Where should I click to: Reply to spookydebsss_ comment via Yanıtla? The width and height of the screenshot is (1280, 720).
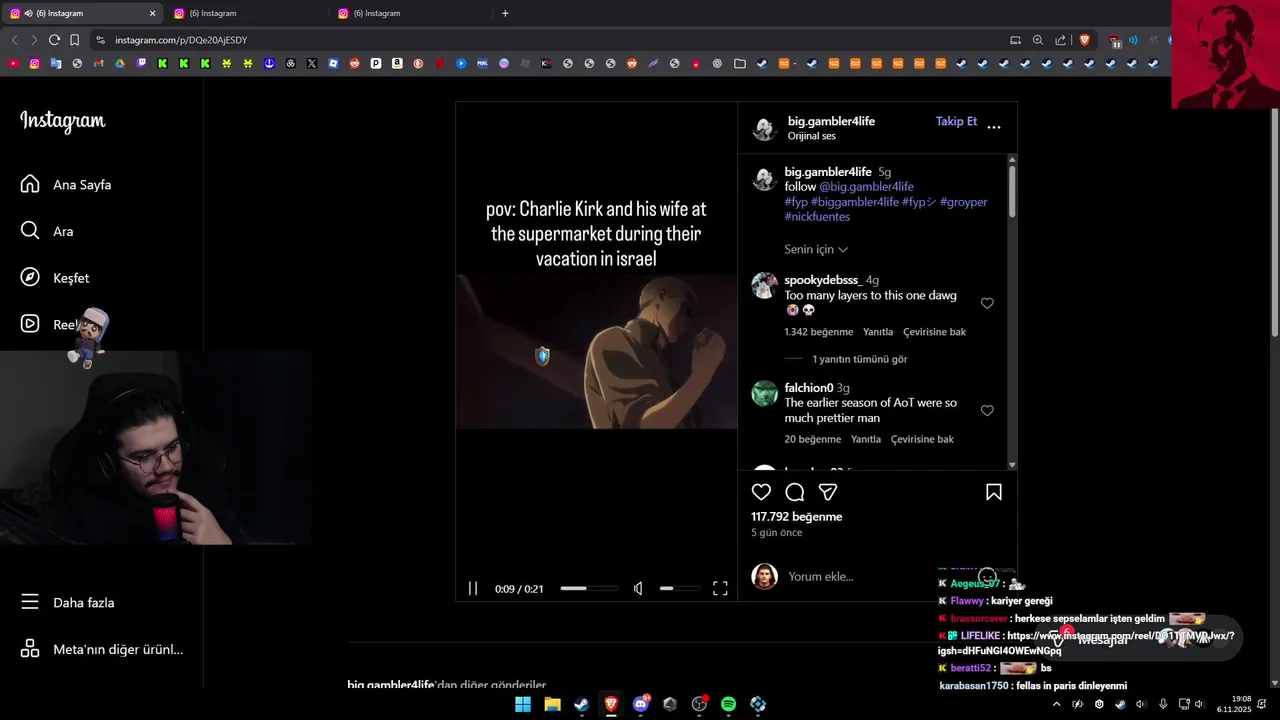pos(878,332)
